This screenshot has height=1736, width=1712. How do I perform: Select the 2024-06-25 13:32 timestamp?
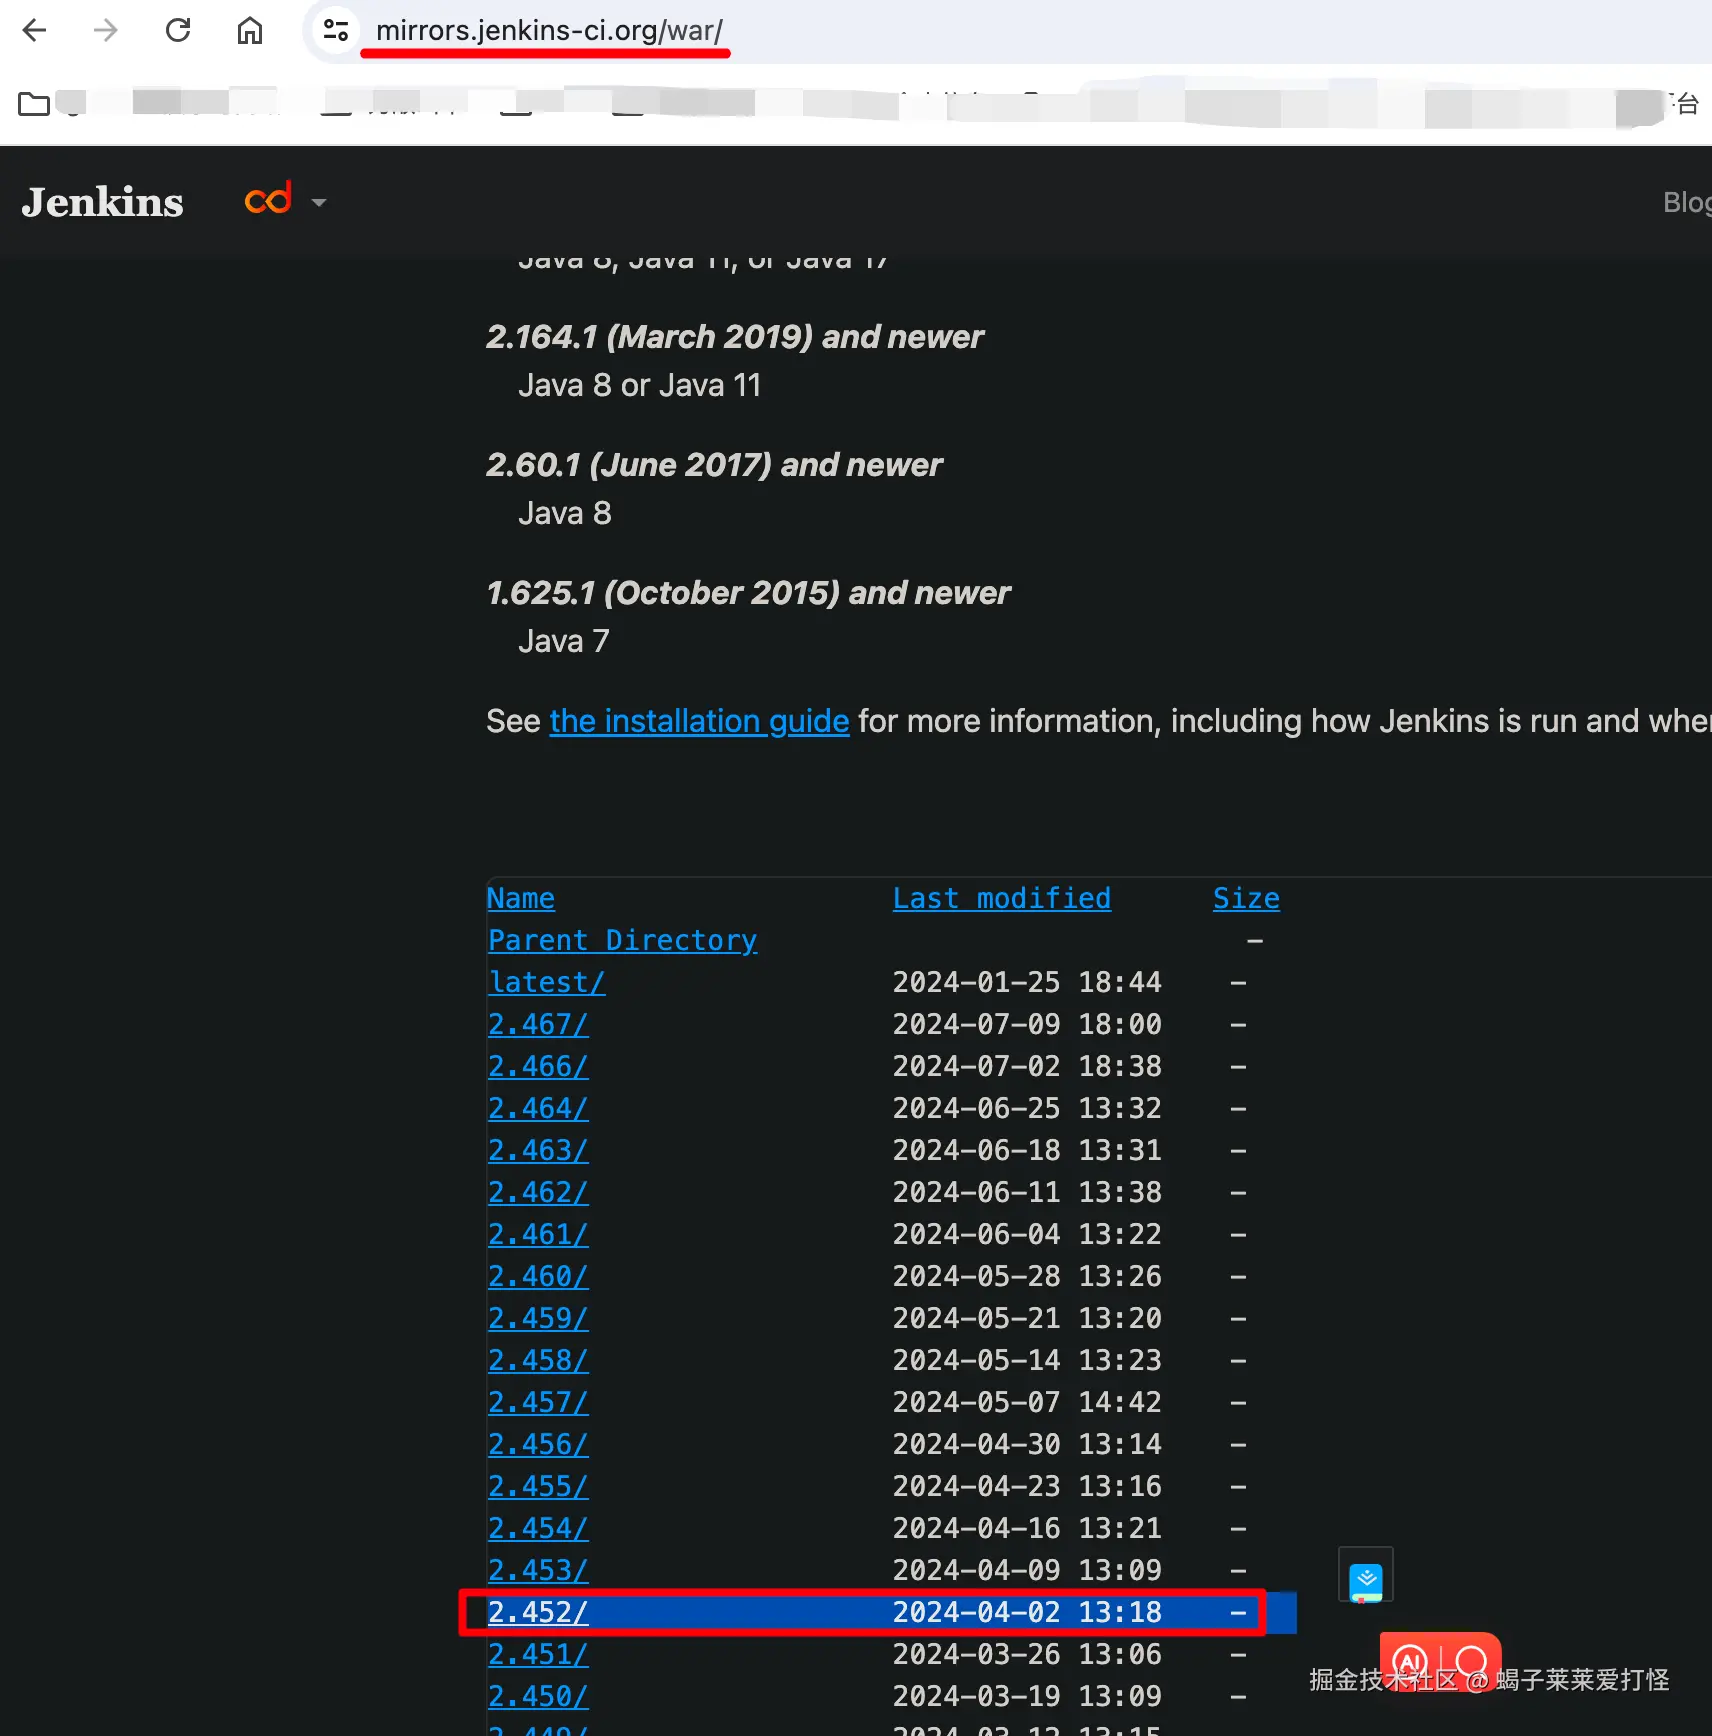1027,1108
